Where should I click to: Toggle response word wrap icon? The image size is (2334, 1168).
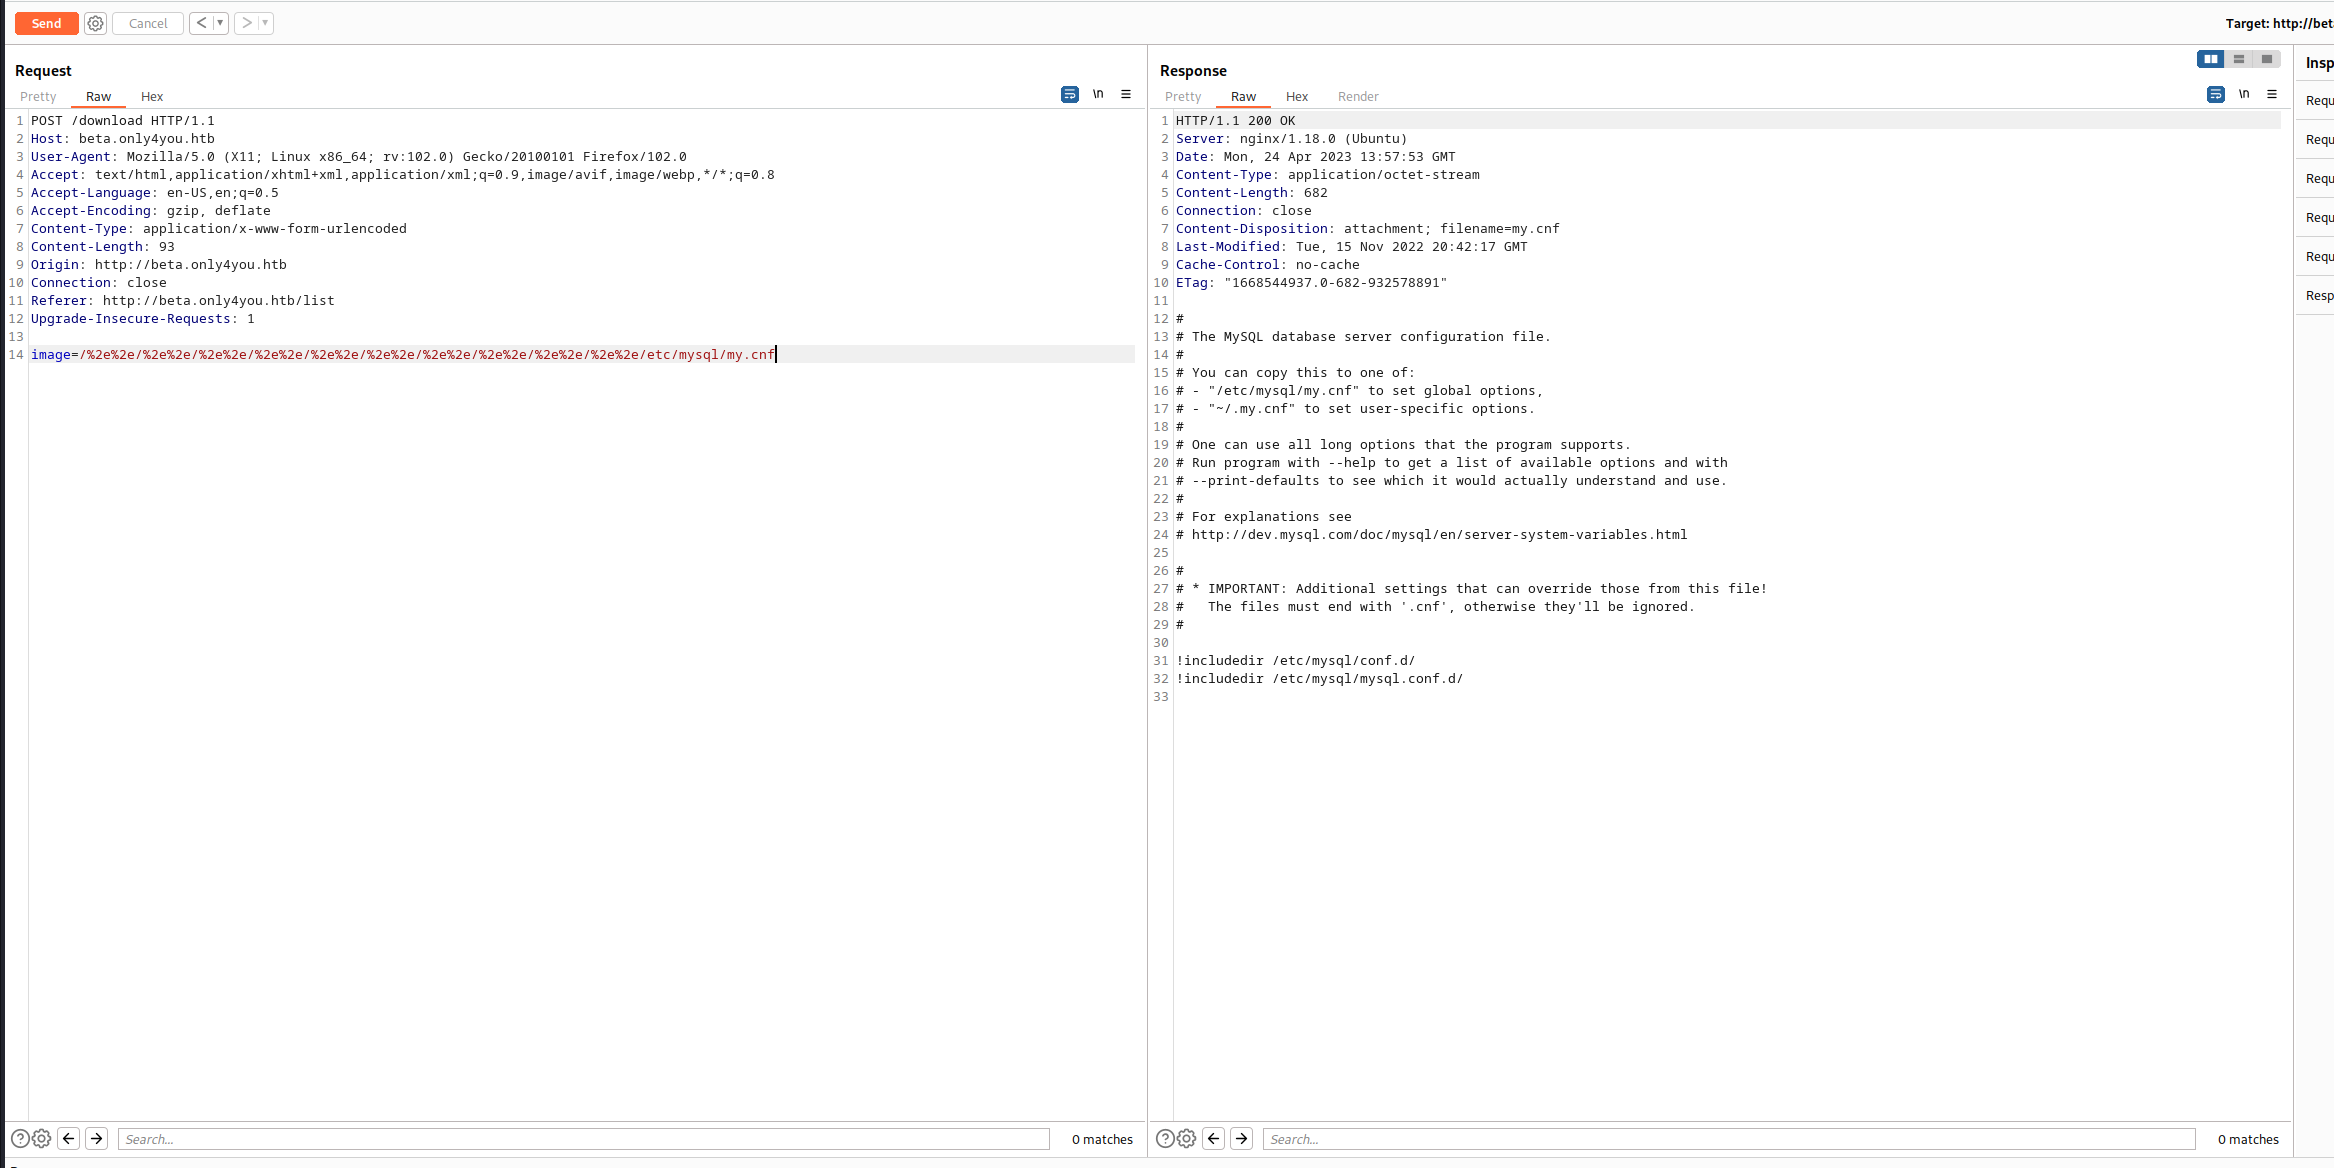coord(2215,94)
